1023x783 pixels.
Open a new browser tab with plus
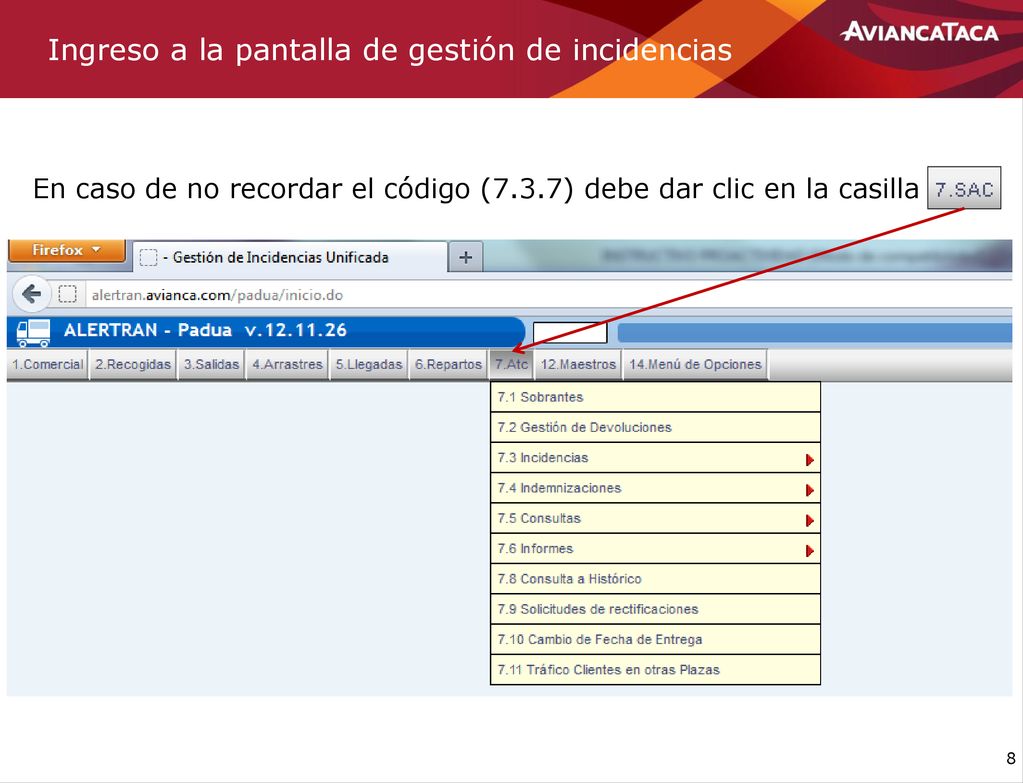click(x=465, y=257)
